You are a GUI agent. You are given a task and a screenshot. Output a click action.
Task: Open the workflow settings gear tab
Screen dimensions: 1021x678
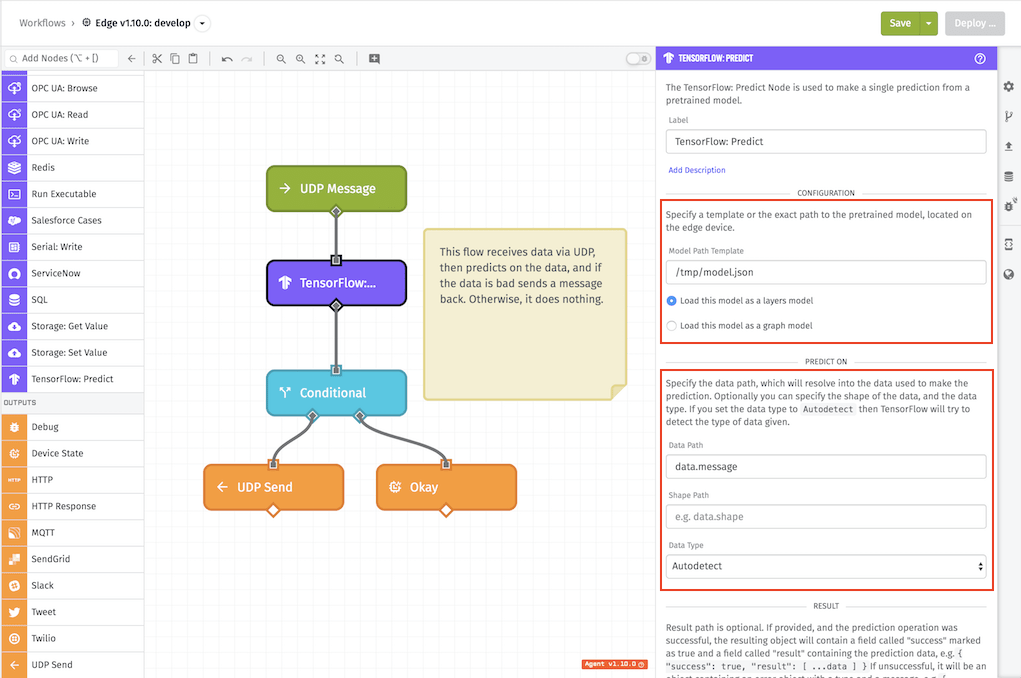[1009, 87]
